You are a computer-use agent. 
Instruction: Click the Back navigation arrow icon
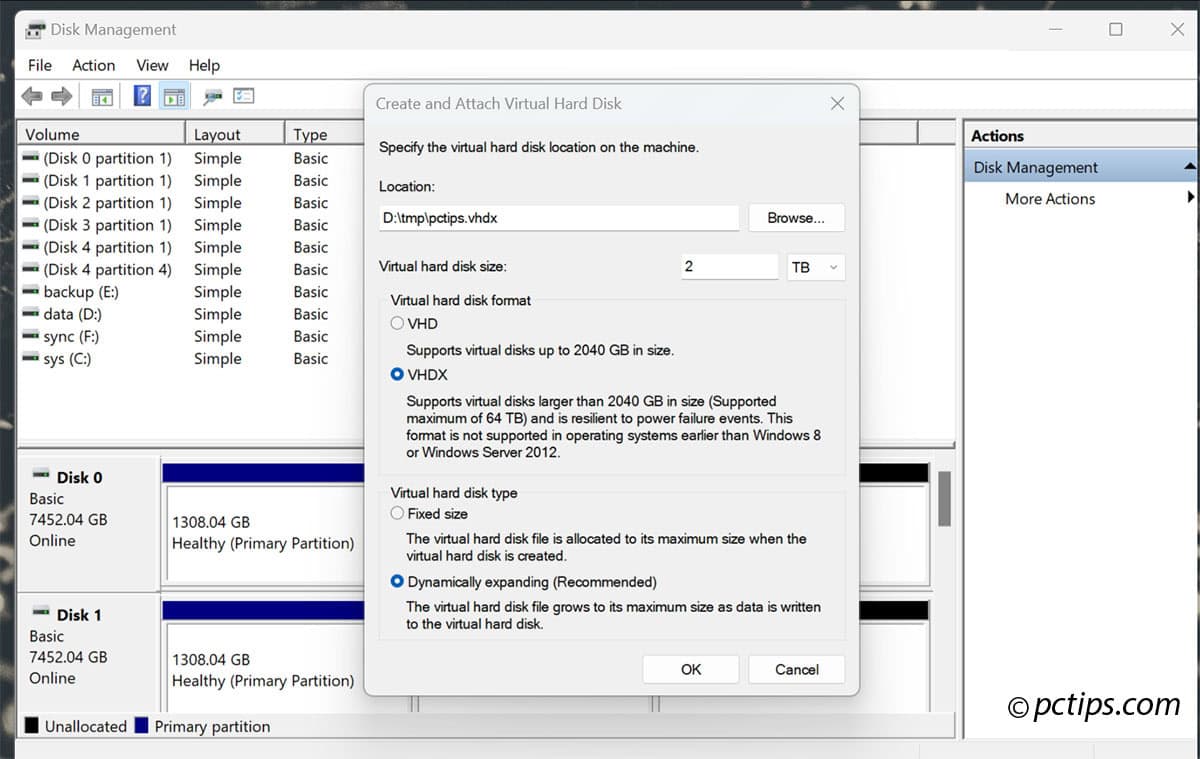[x=30, y=96]
